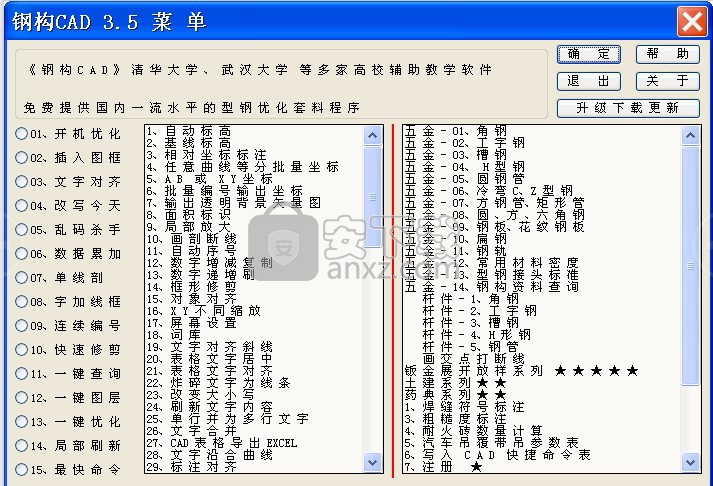Select list item 18、词库
The image size is (713, 486).
coord(173,335)
